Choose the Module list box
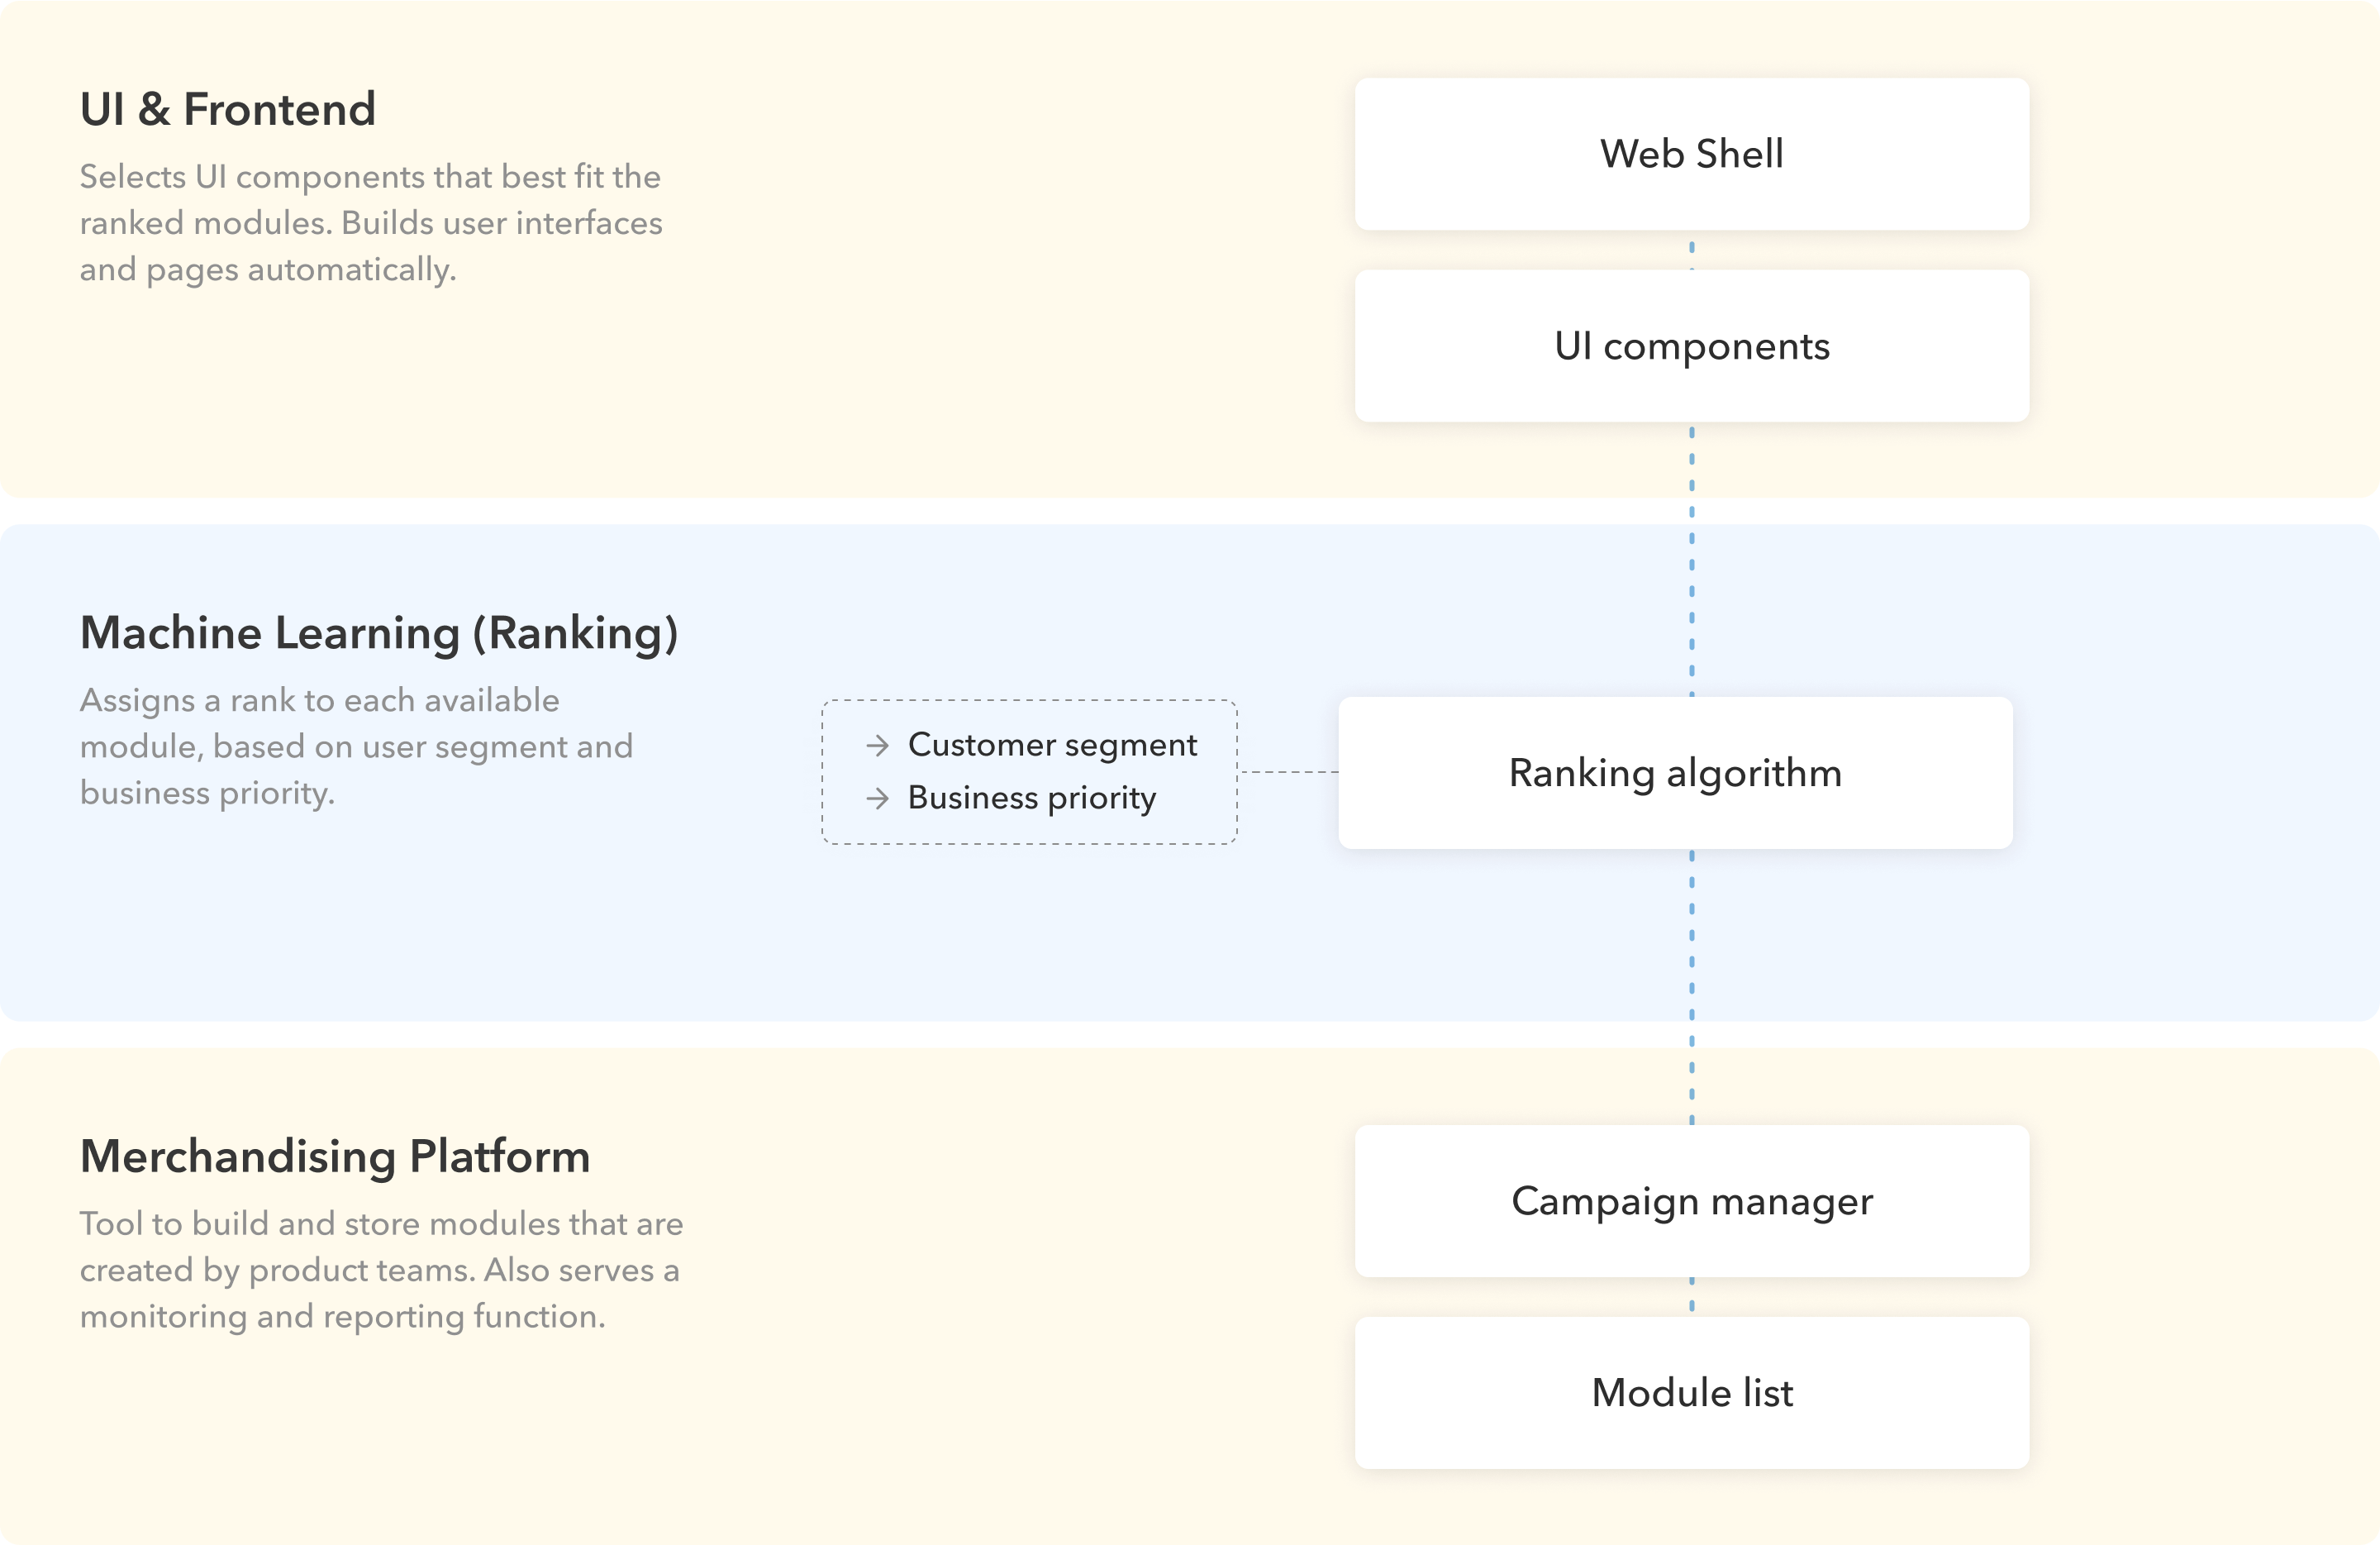The width and height of the screenshot is (2380, 1545). pos(1691,1393)
